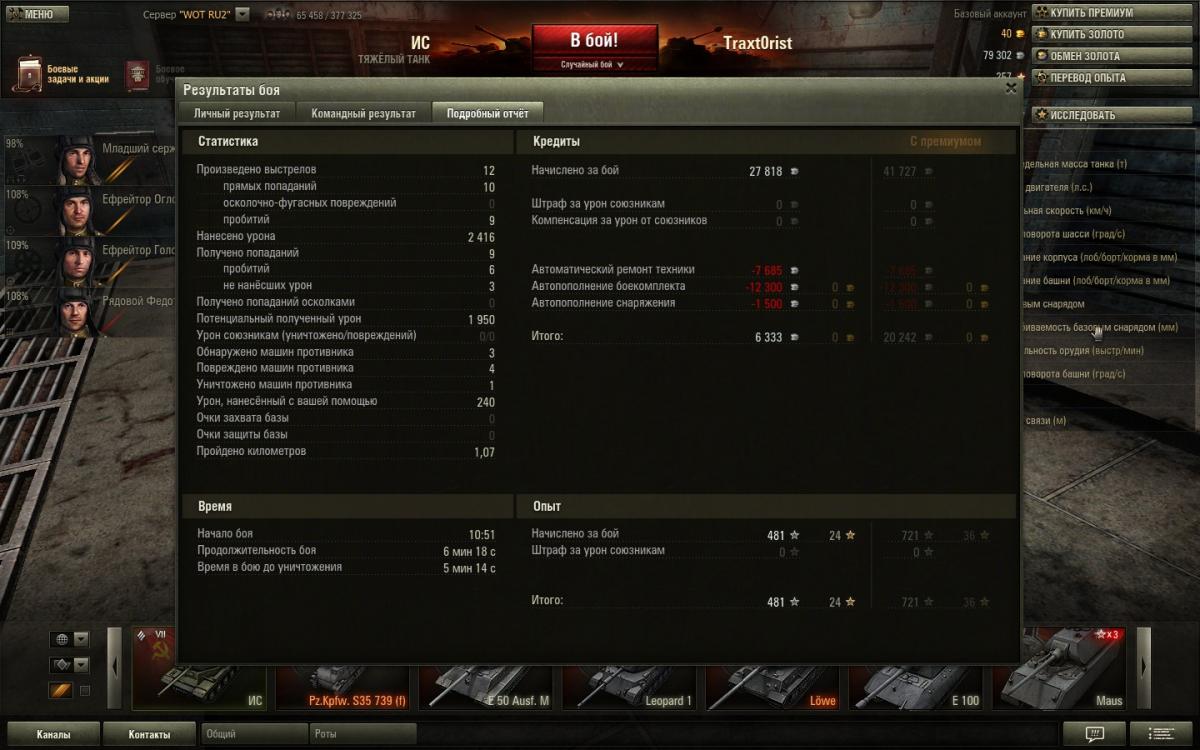Switch to the Командный результат tab
1200x750 pixels.
(363, 113)
